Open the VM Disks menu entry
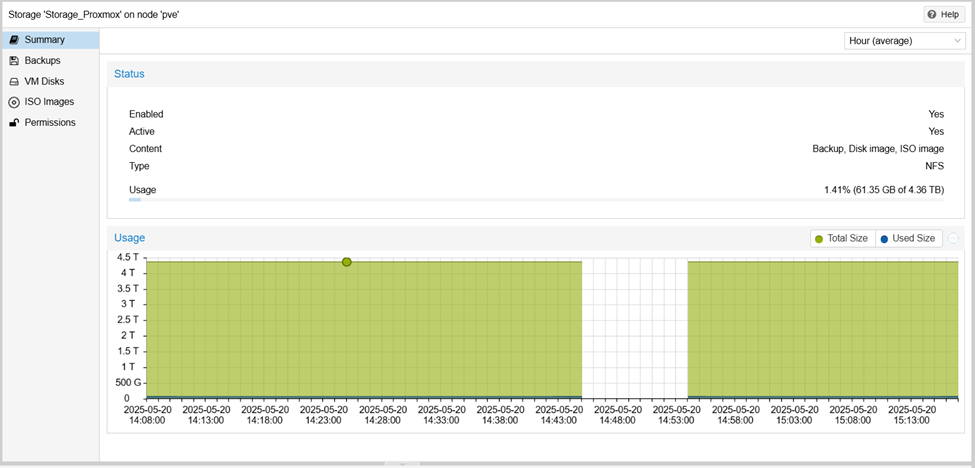The height and width of the screenshot is (468, 975). pyautogui.click(x=44, y=82)
